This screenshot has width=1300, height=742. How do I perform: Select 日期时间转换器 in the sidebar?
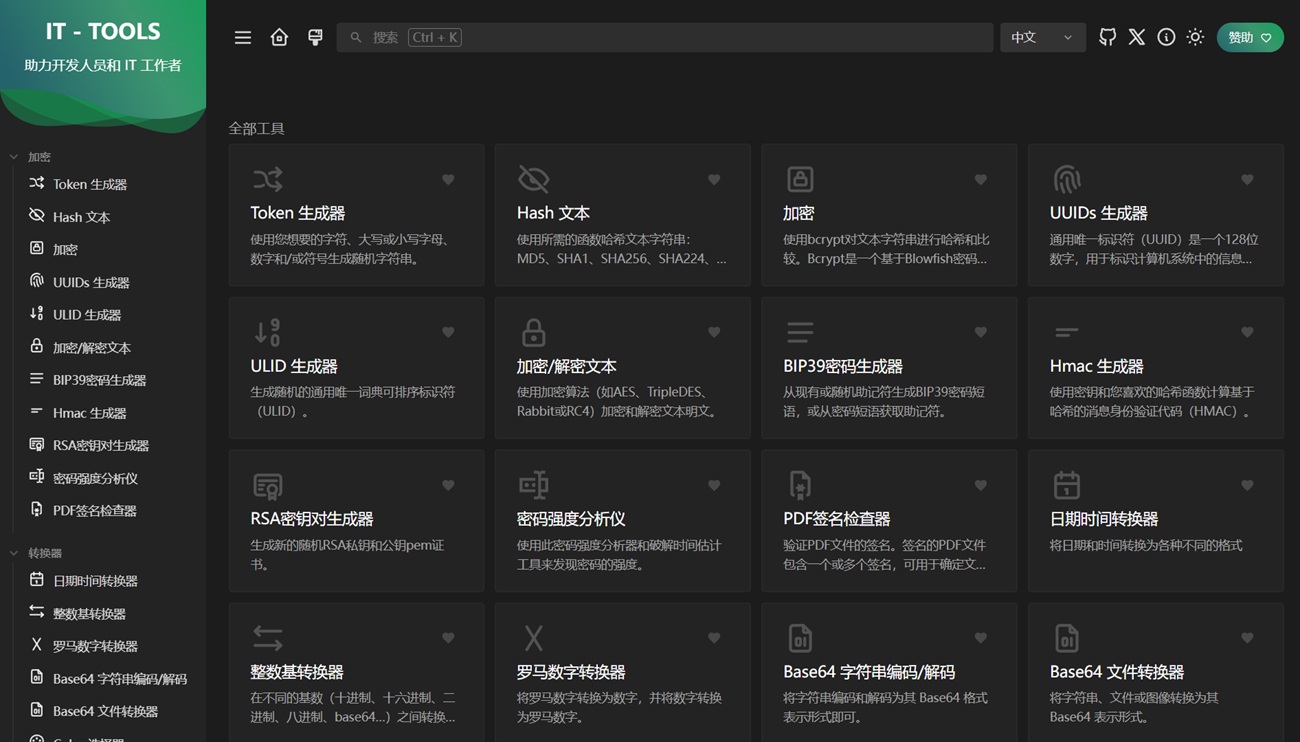click(x=95, y=581)
